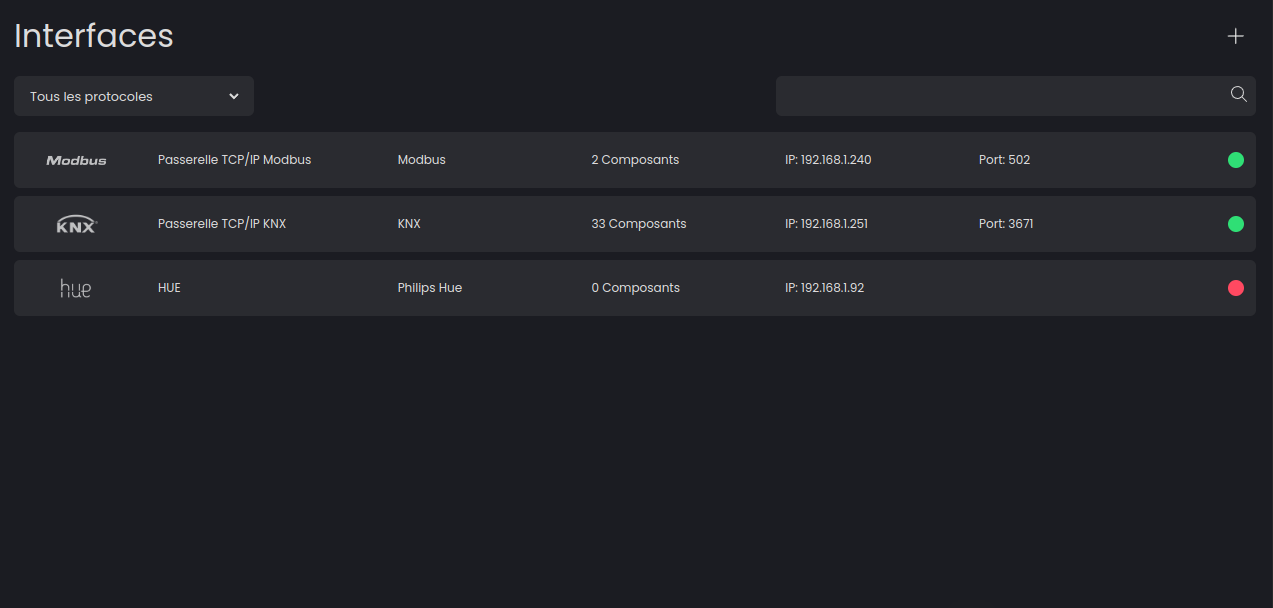Click the Modbus protocol logo icon
Image resolution: width=1273 pixels, height=608 pixels.
(75, 159)
